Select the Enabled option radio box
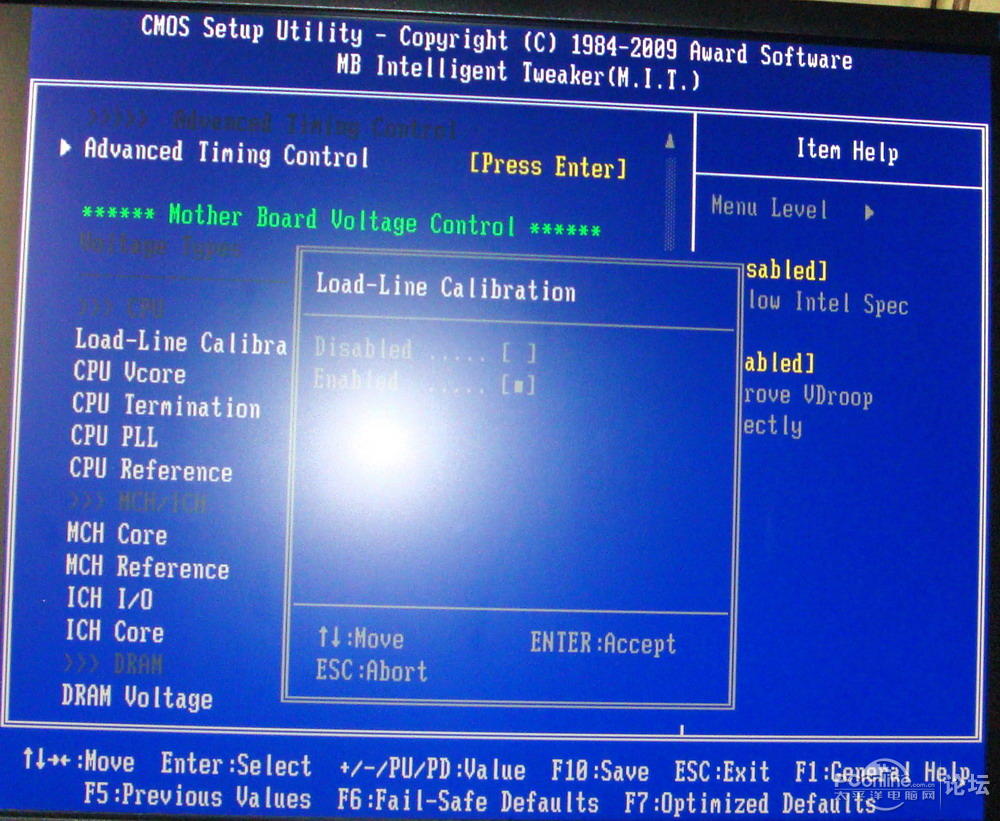 coord(519,384)
